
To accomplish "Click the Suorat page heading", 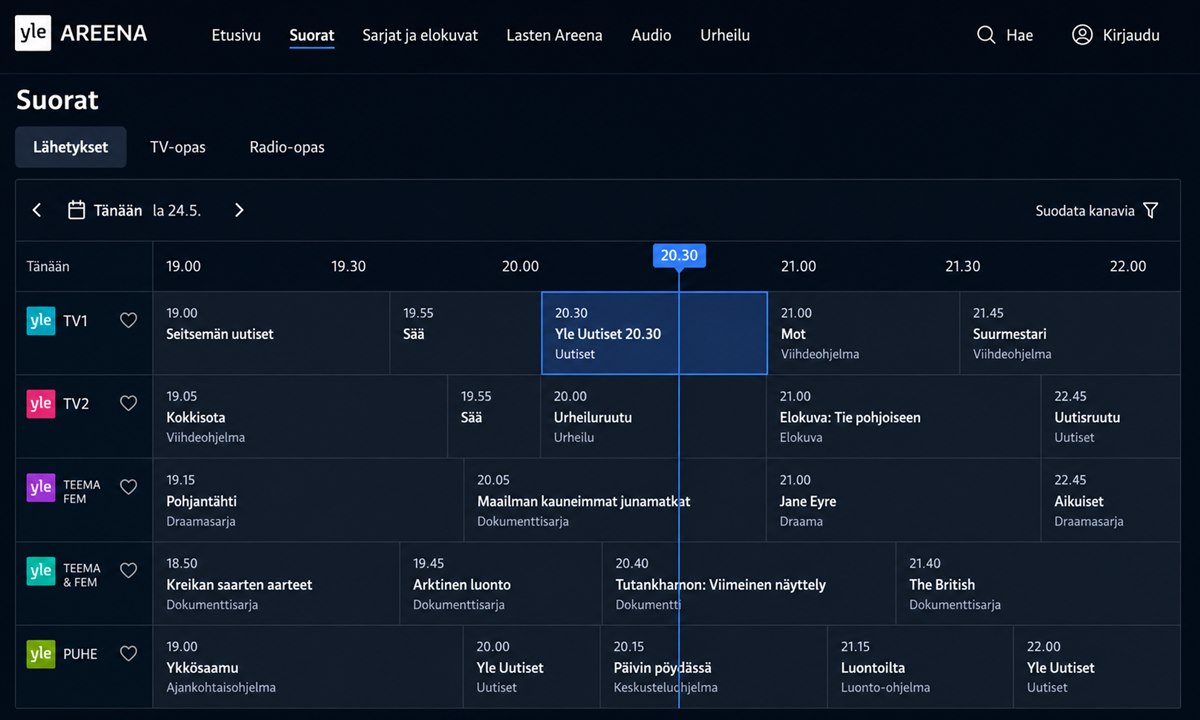I will 57,100.
